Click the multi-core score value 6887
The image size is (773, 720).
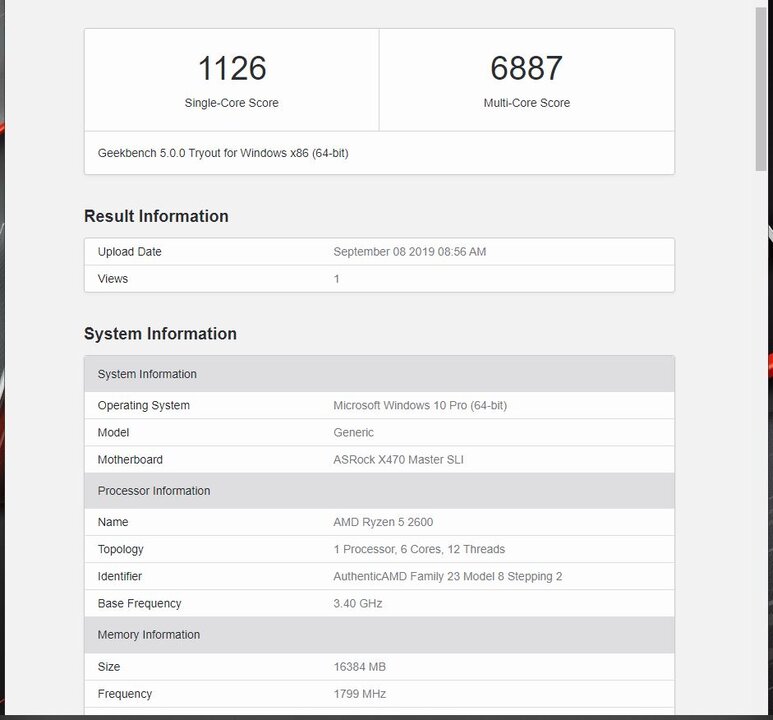coord(527,68)
